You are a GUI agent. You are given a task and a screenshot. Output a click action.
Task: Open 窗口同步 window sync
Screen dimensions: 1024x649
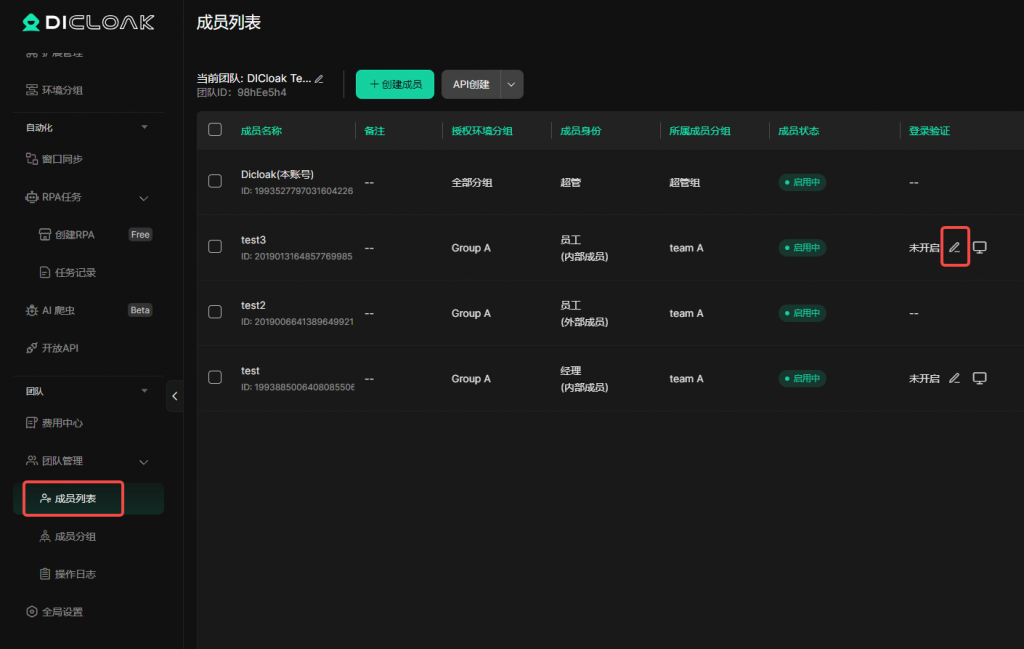click(x=62, y=159)
